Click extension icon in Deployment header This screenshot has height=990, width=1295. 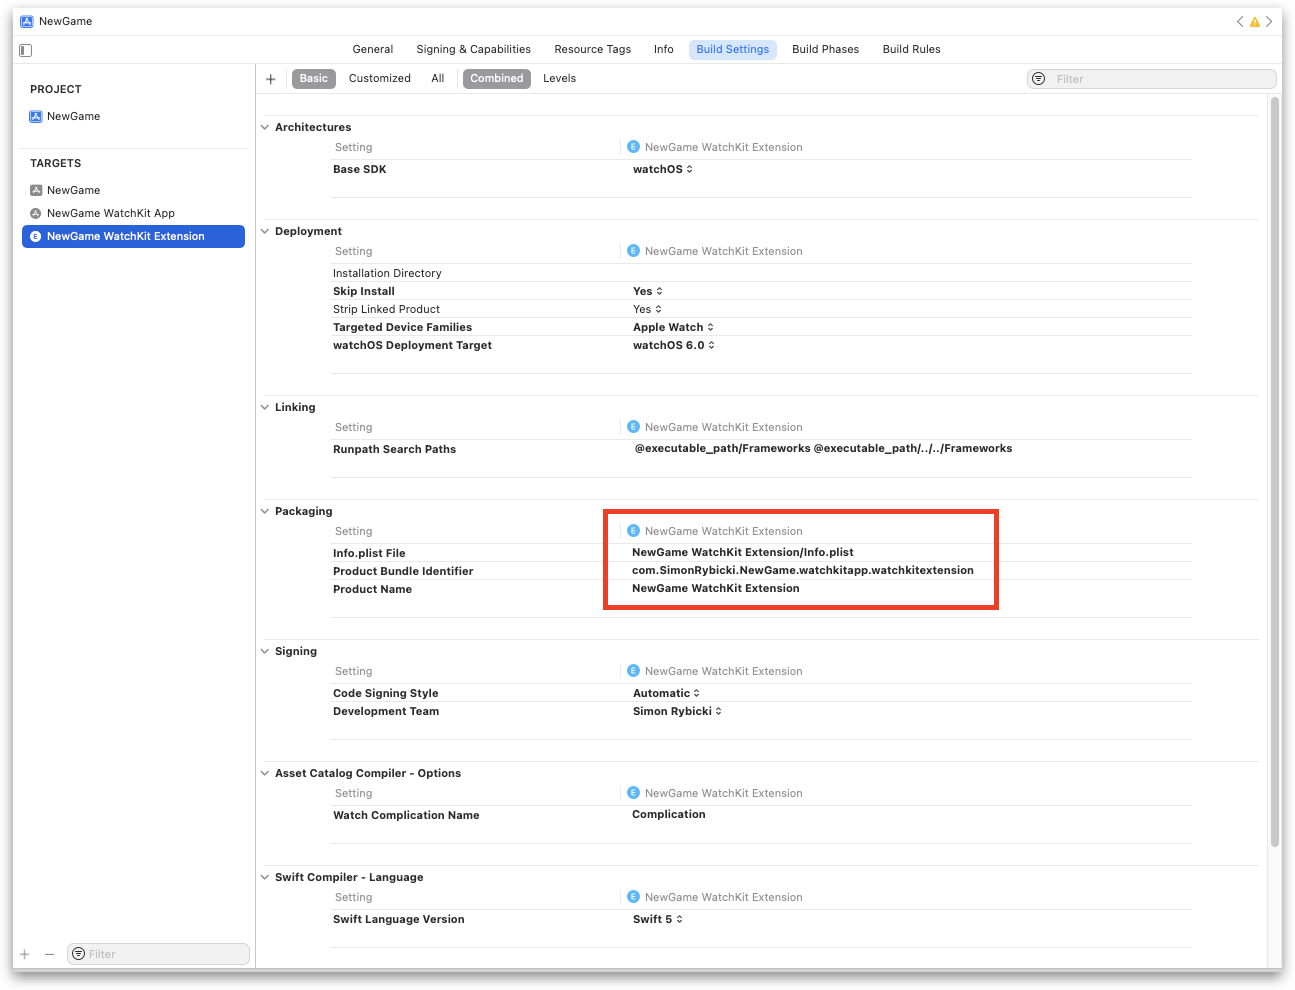(x=633, y=251)
